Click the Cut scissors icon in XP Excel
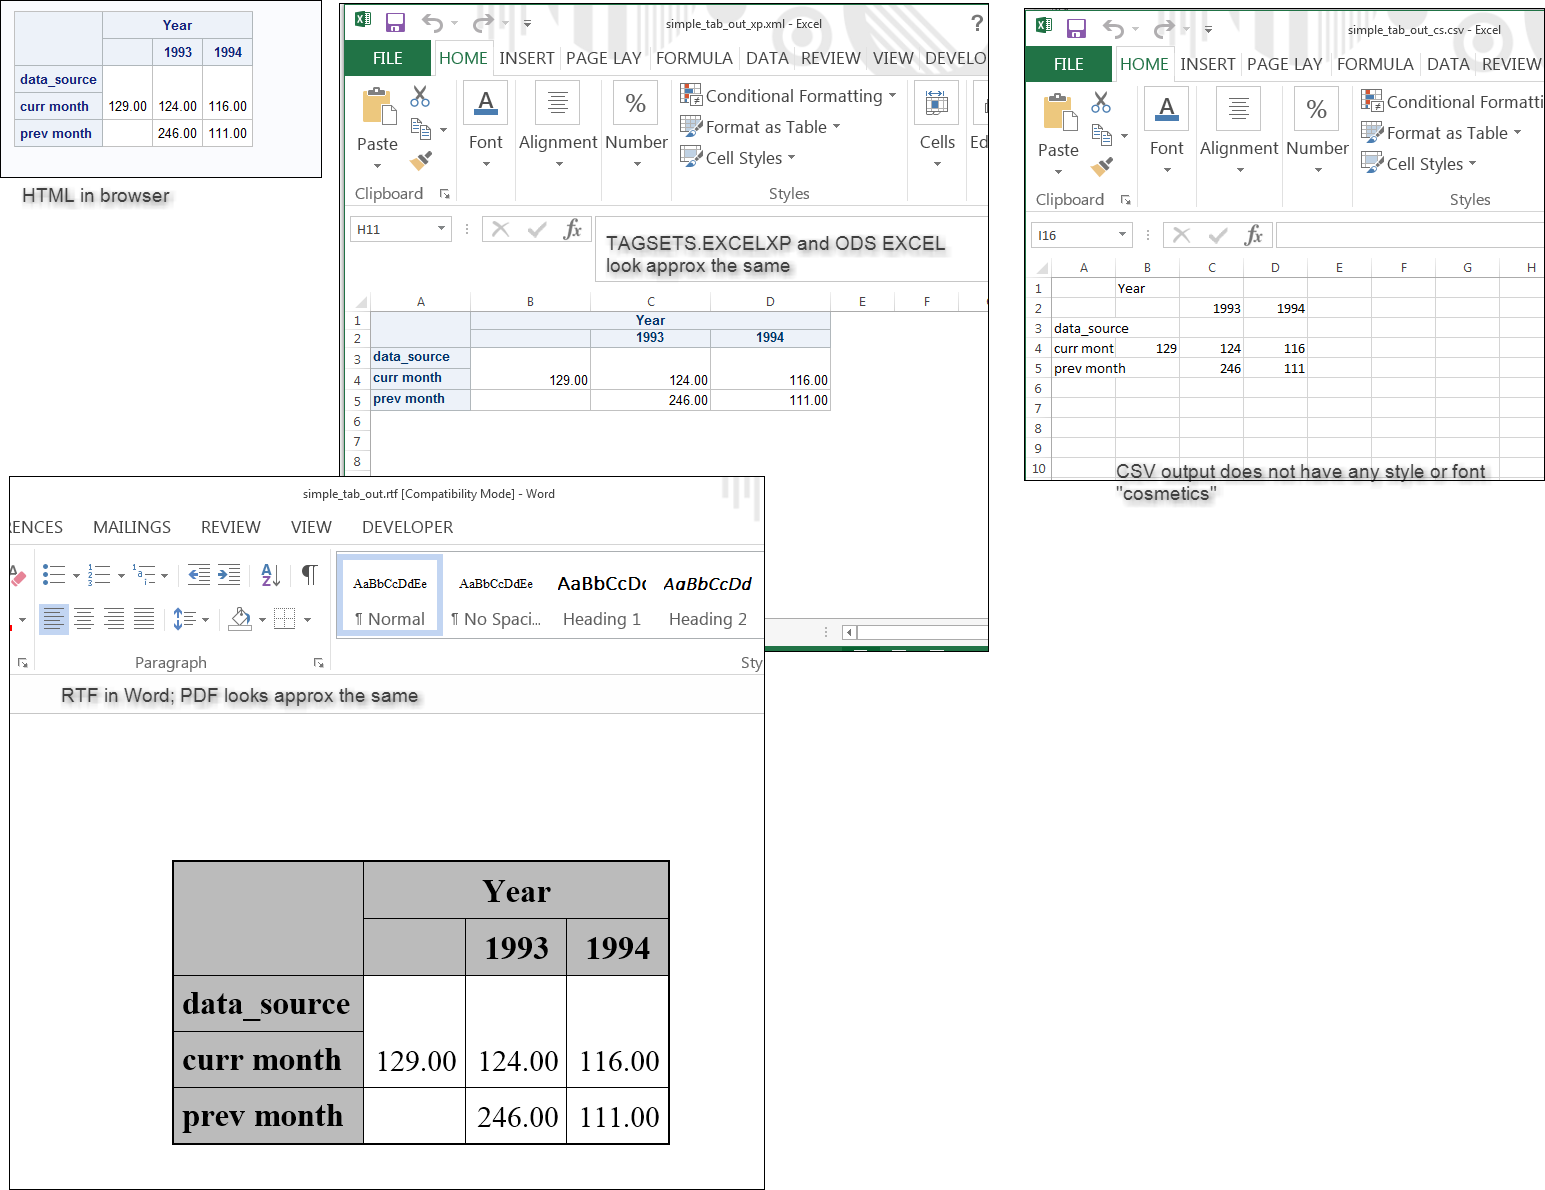The width and height of the screenshot is (1545, 1190). 420,96
